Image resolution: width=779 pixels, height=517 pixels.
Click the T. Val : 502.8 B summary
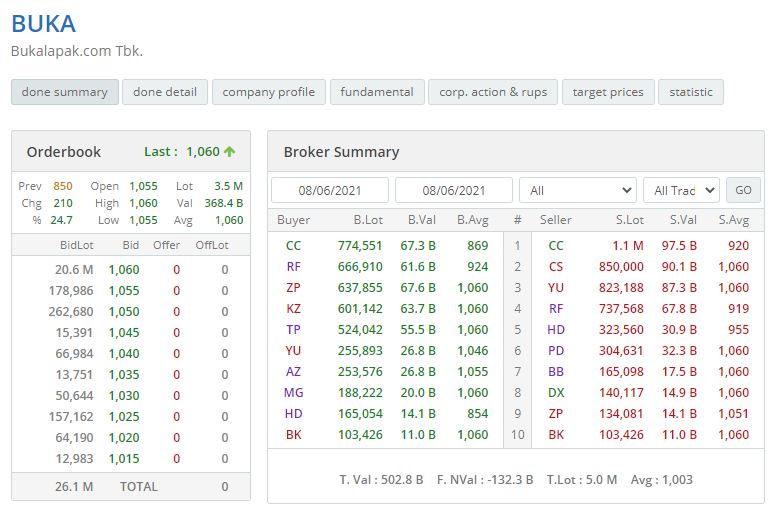coord(382,480)
